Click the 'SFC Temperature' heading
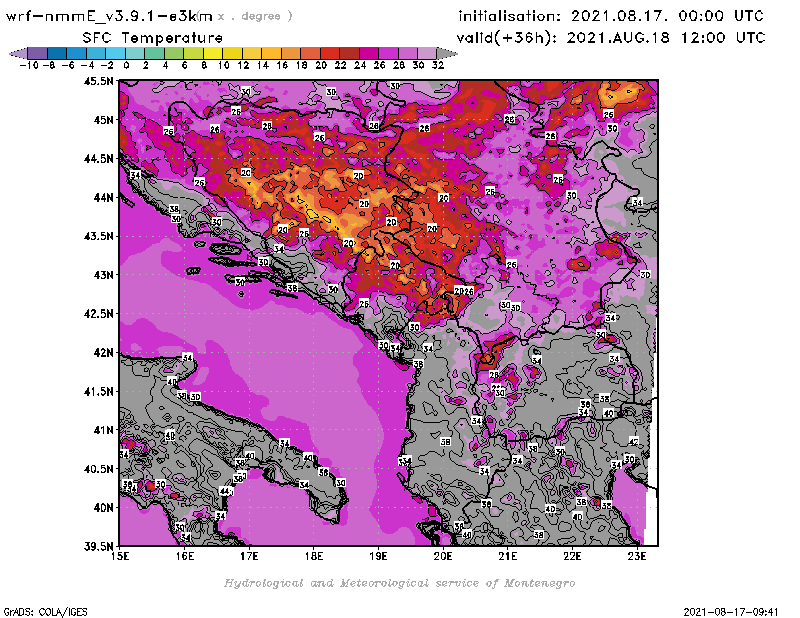 153,38
